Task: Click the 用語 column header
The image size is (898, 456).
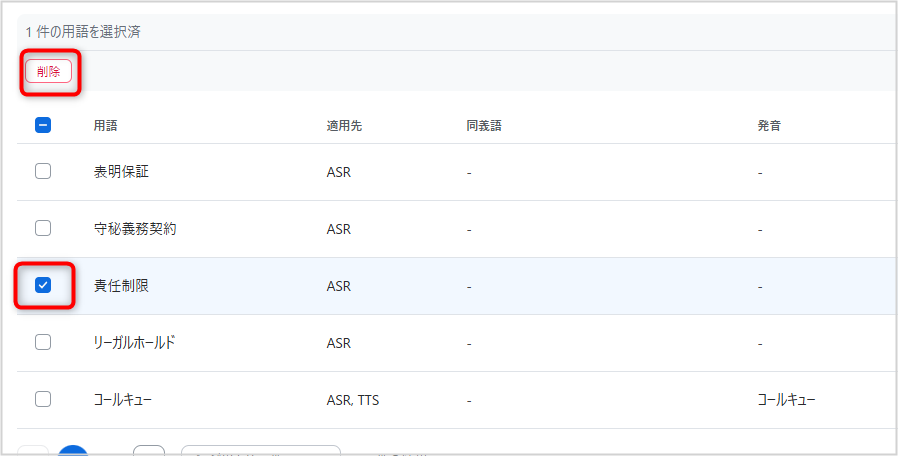Action: (105, 126)
